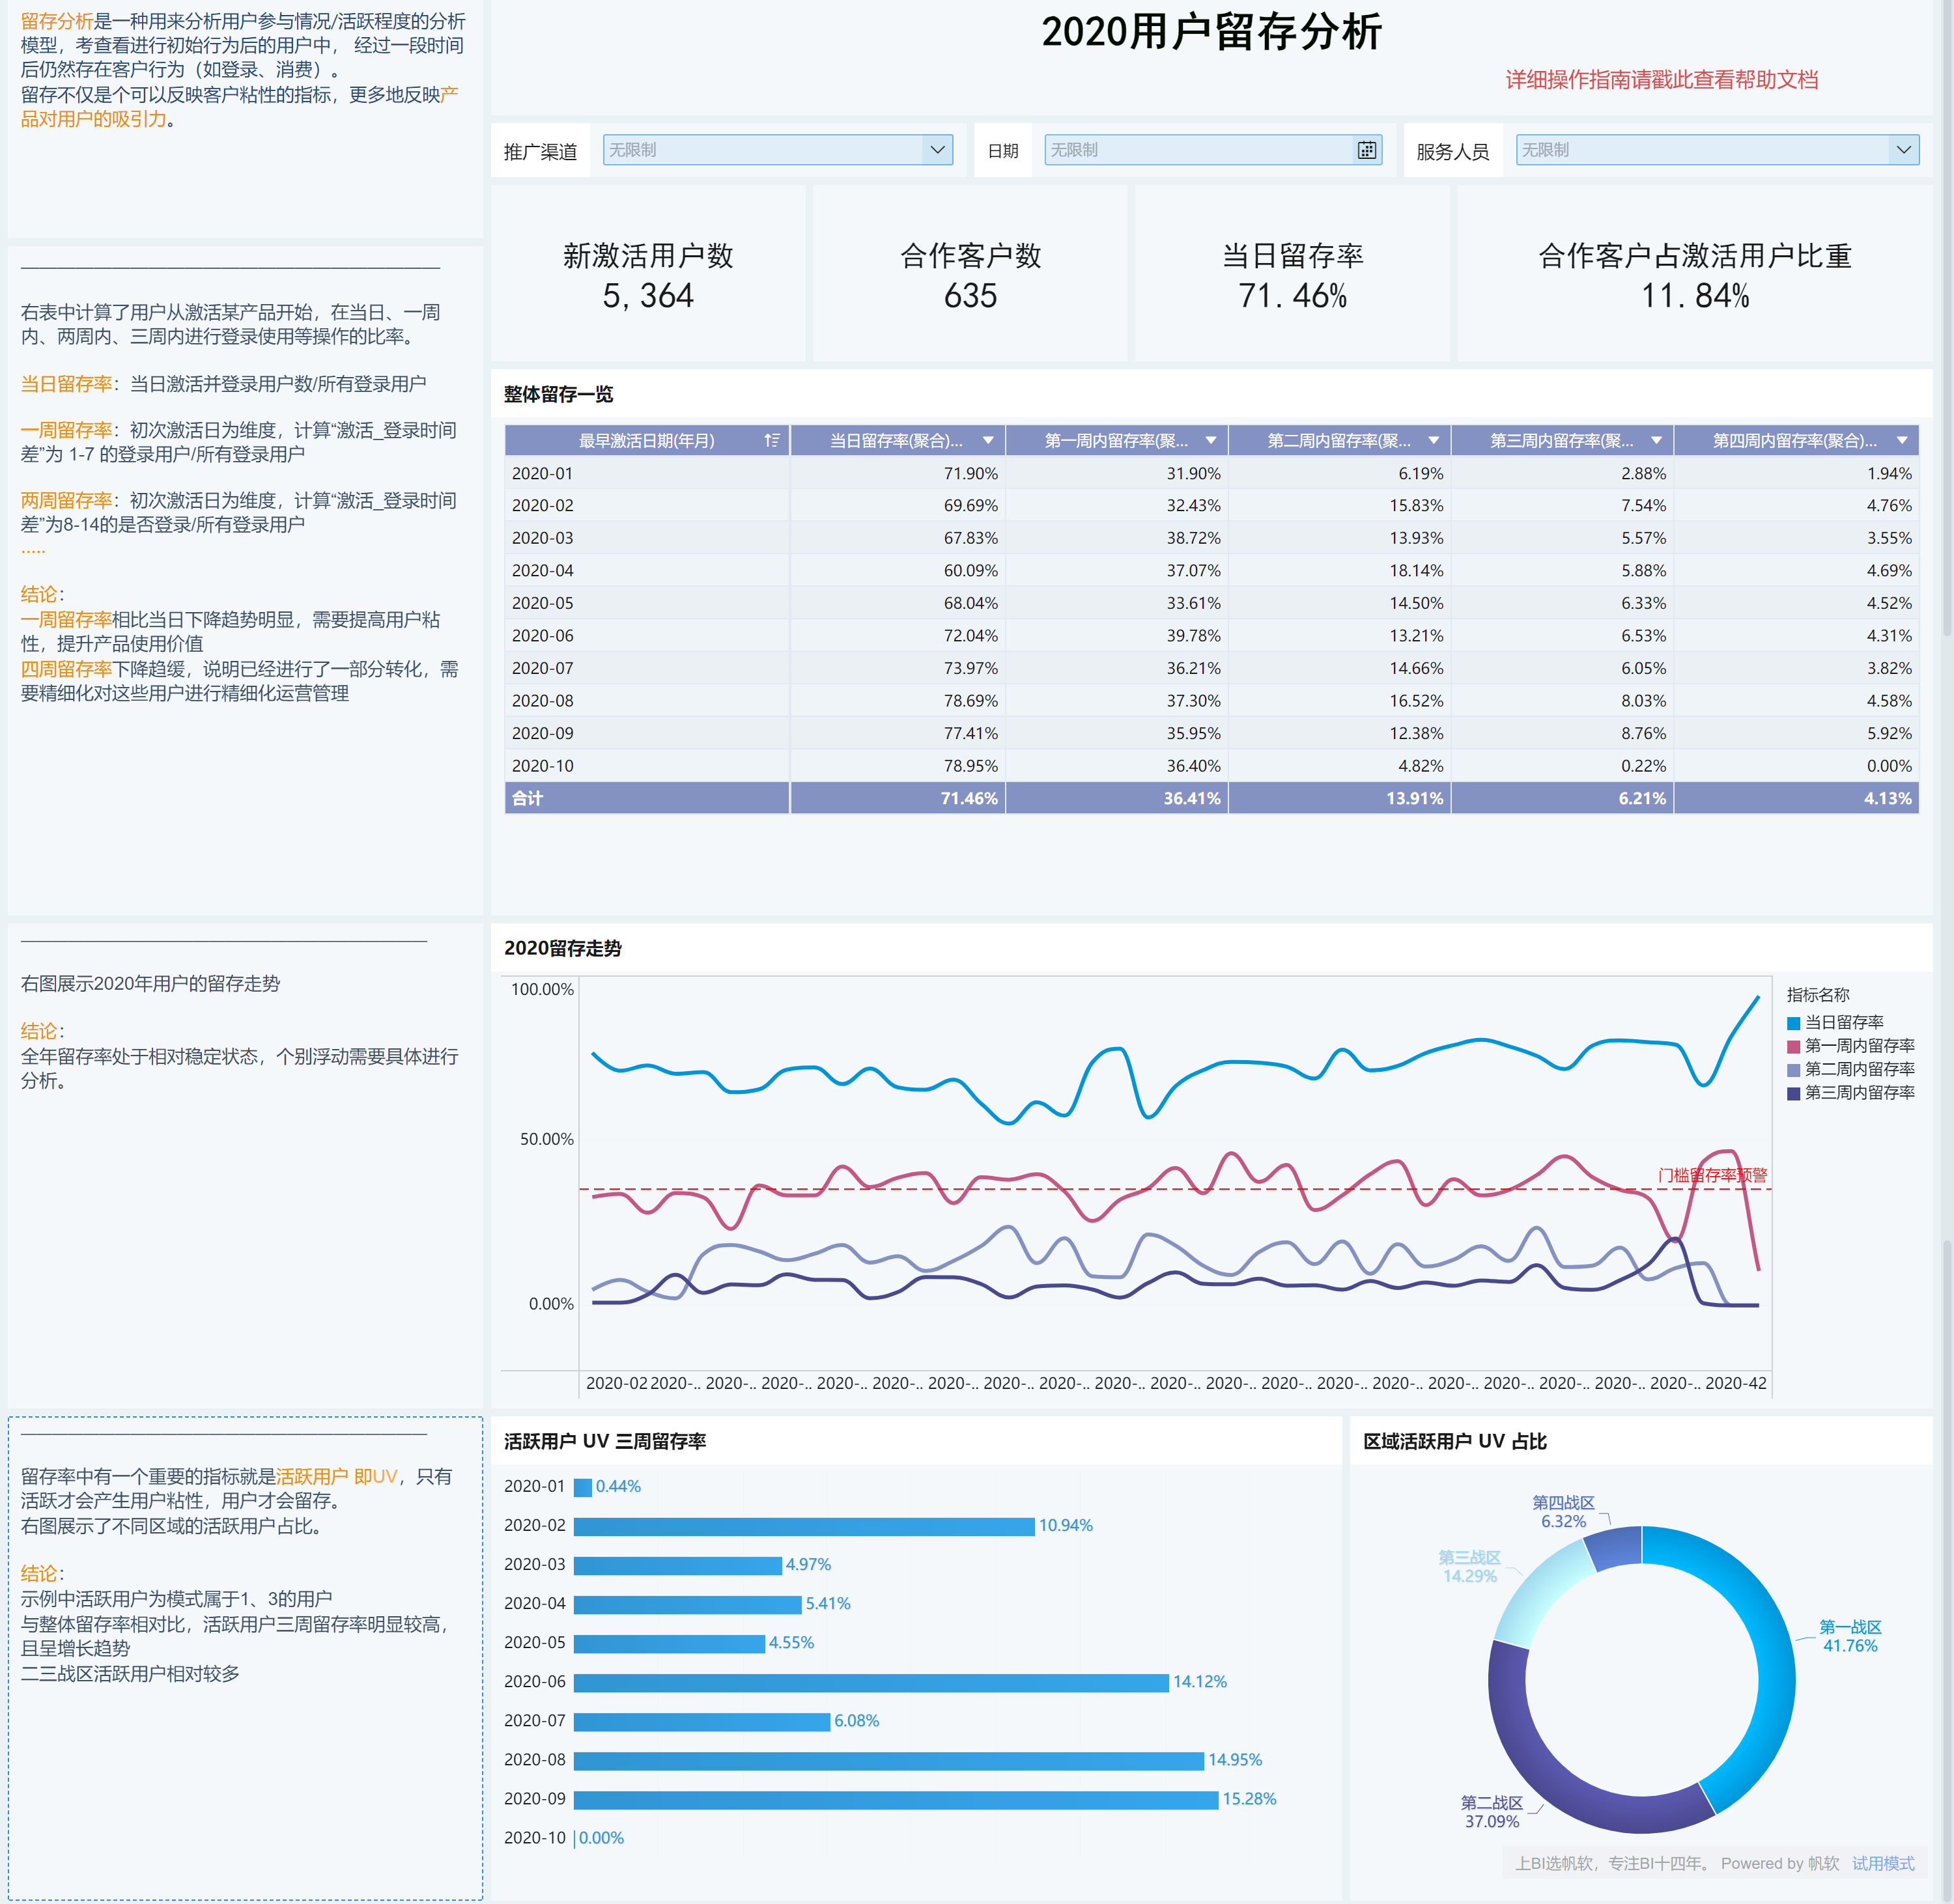The width and height of the screenshot is (1954, 1904).
Task: Open filter arrow on 当日留存率 column
Action: pyautogui.click(x=988, y=441)
